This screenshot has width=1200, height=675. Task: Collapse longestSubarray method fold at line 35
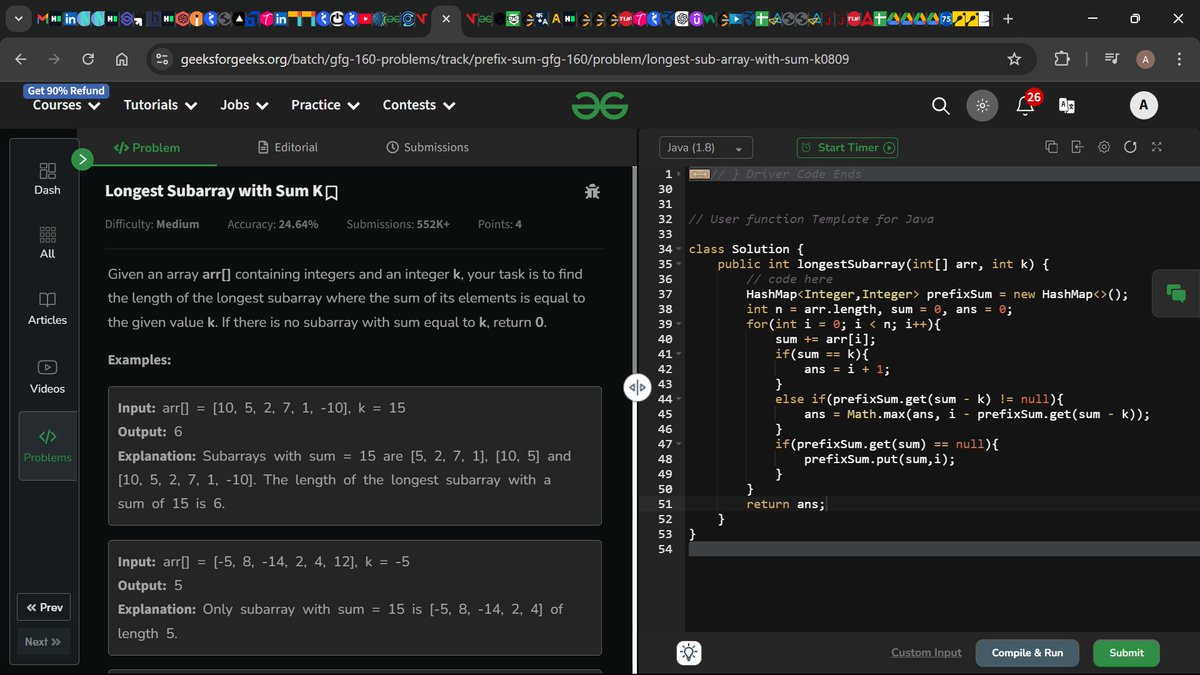(678, 265)
